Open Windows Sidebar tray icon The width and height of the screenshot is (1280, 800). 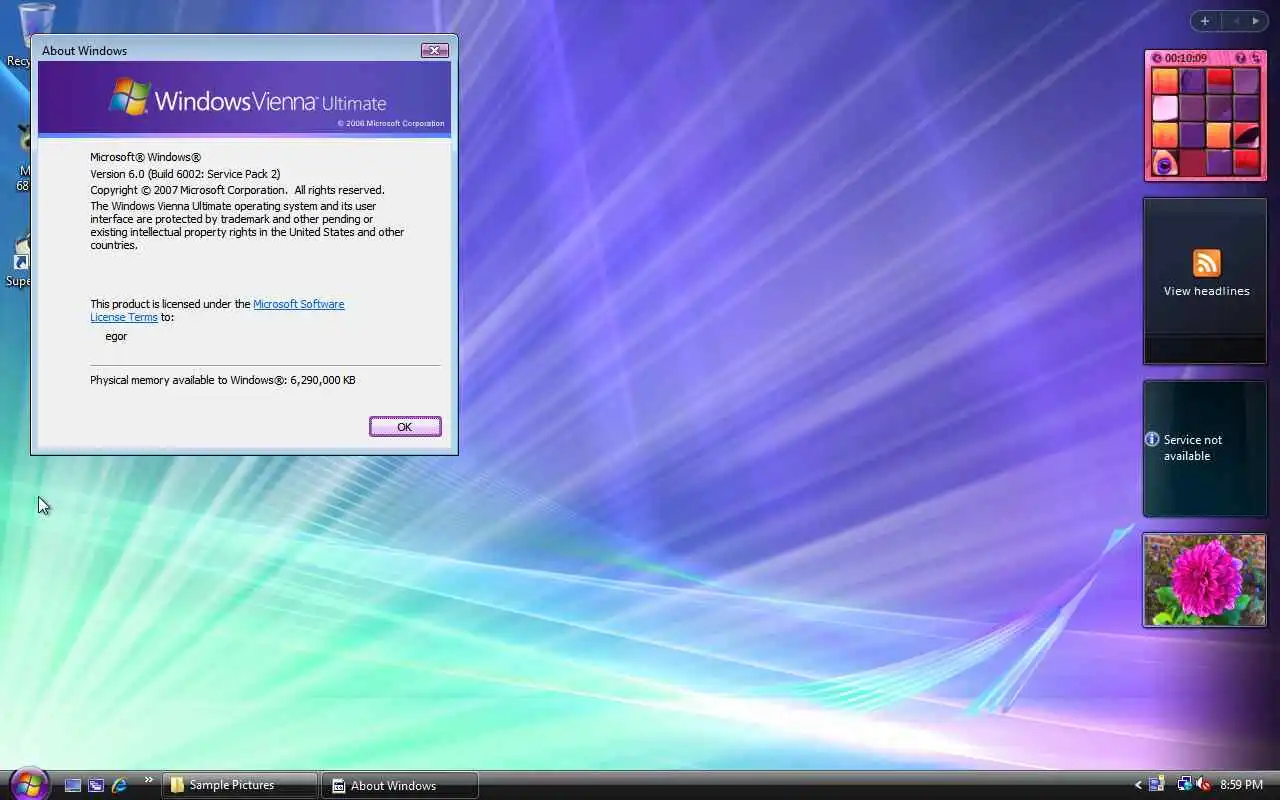coord(1157,785)
